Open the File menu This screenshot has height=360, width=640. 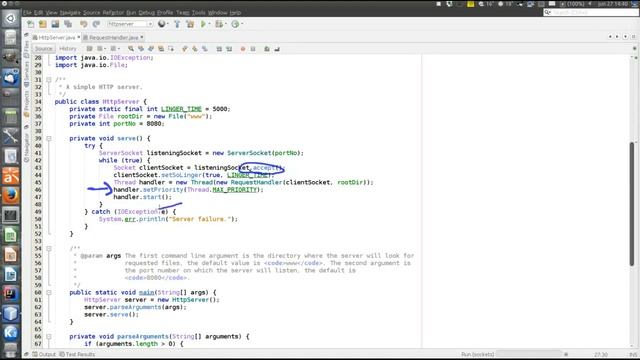pos(27,13)
